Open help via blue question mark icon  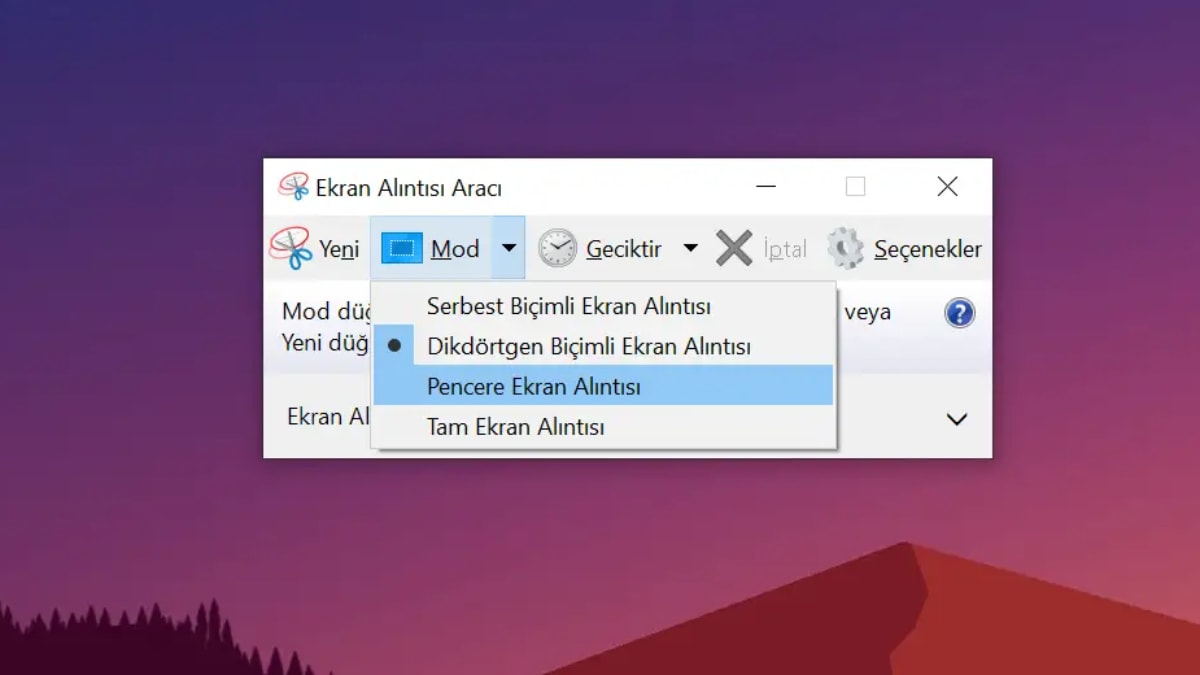click(x=959, y=314)
